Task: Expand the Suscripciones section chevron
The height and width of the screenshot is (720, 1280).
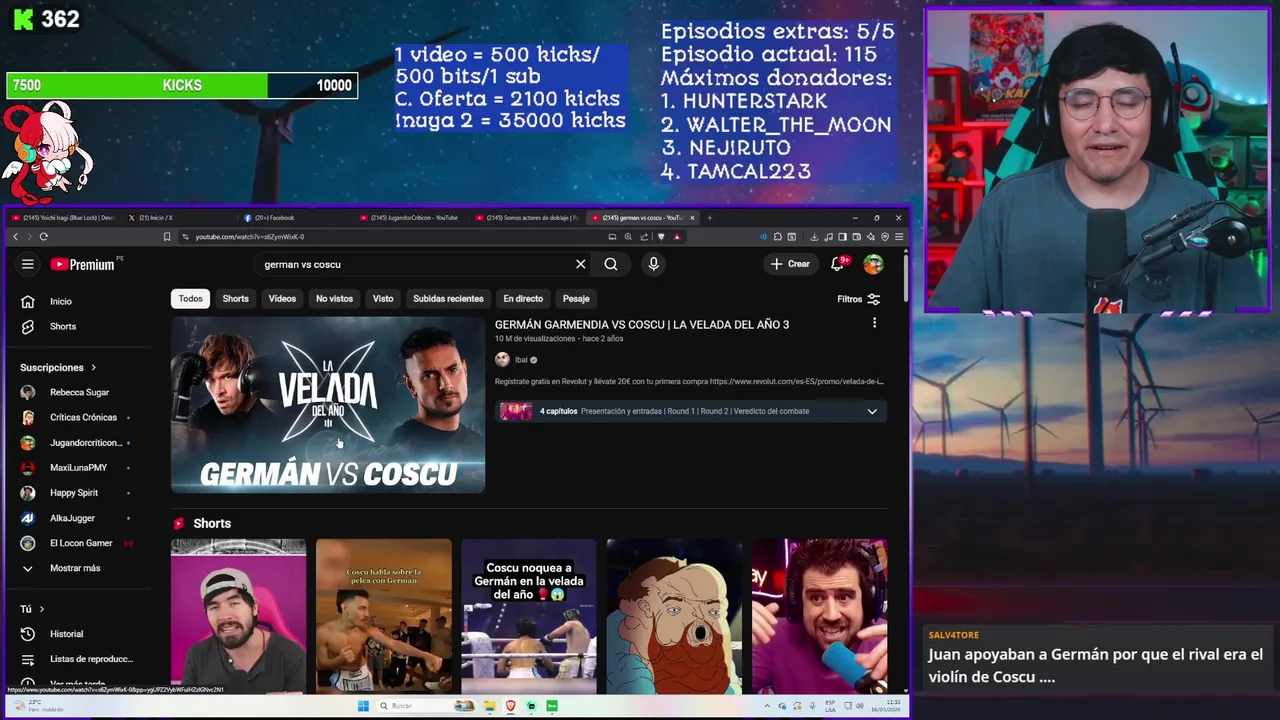Action: tap(94, 368)
